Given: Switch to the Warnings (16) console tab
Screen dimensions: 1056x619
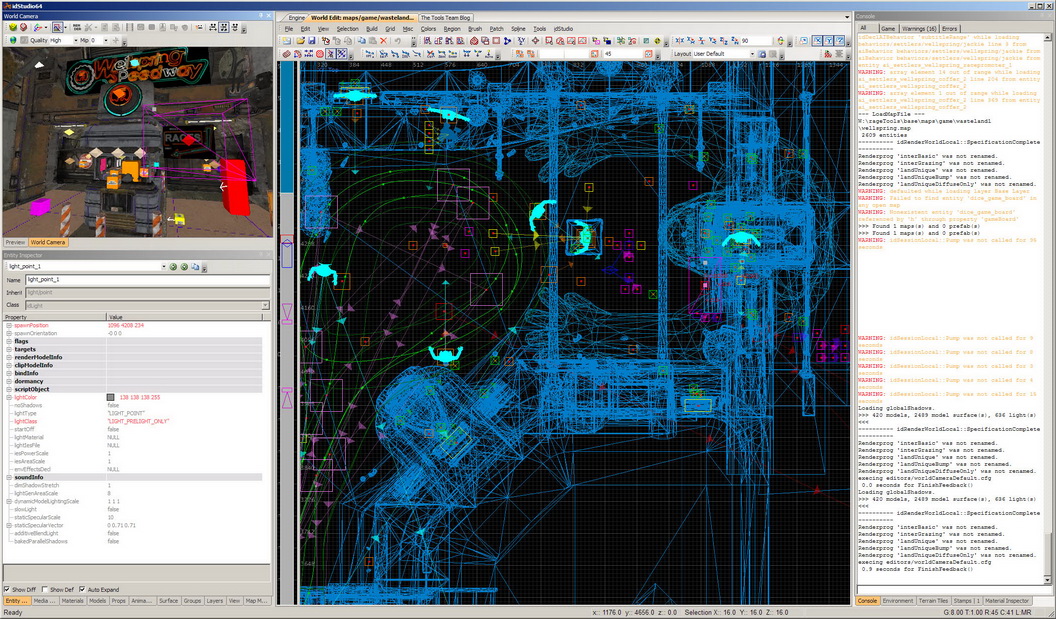Looking at the screenshot, I should tap(919, 28).
